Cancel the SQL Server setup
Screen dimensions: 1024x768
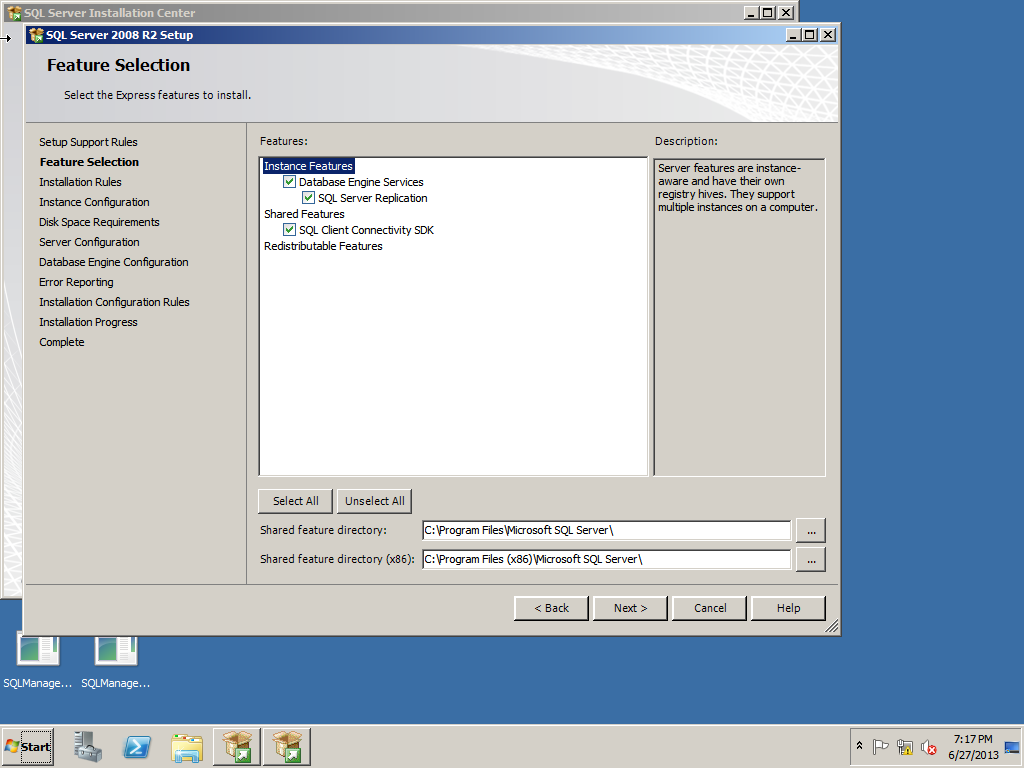click(x=709, y=608)
